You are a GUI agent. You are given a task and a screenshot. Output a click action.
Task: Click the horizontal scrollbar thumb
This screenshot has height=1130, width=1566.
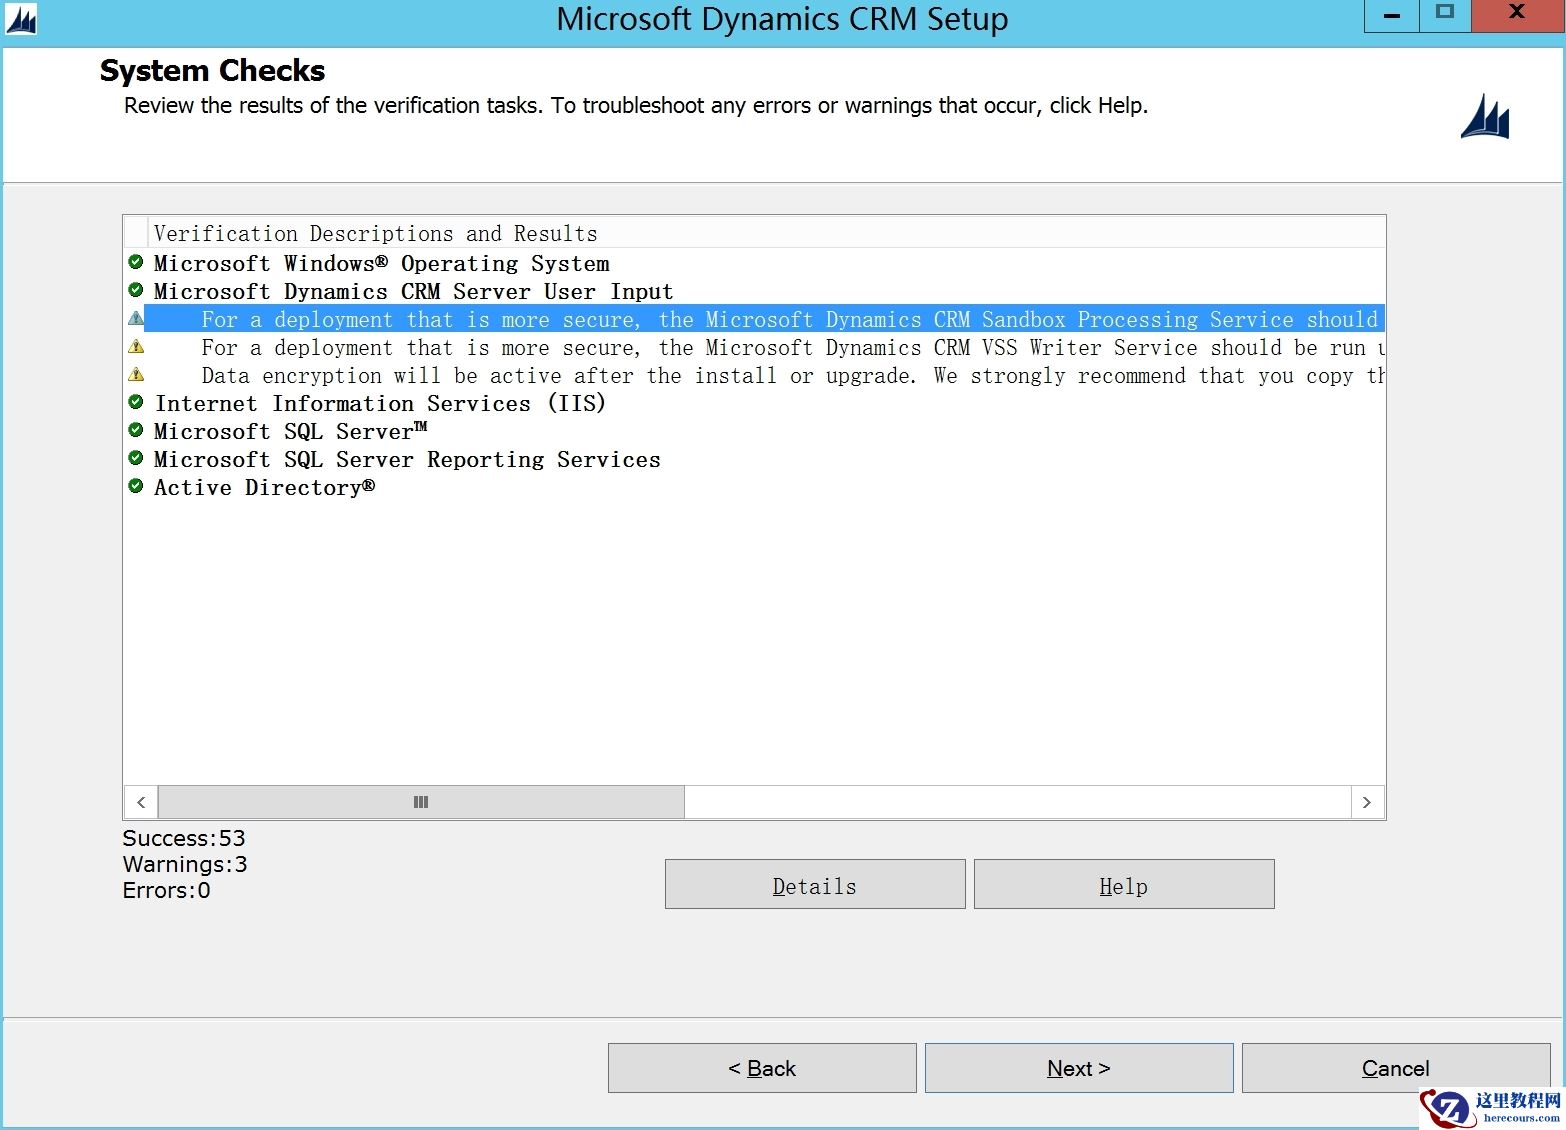coord(421,802)
